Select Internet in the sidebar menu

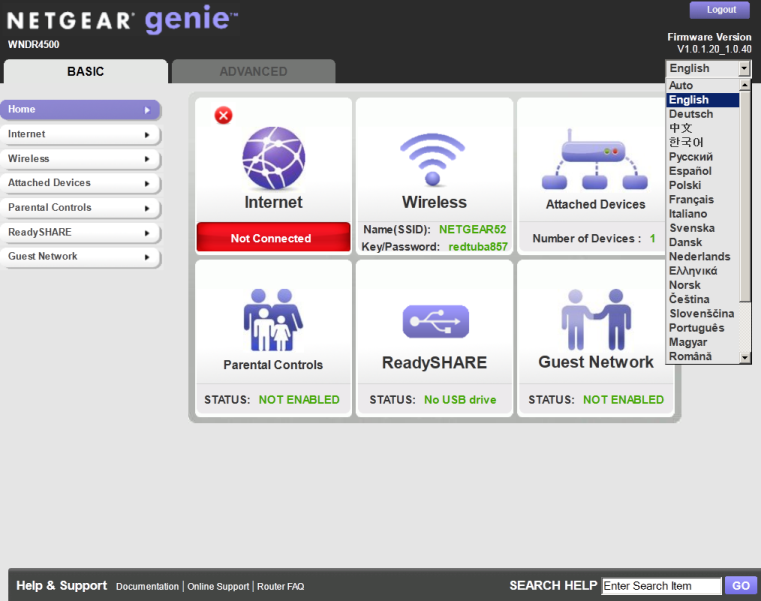pyautogui.click(x=80, y=134)
